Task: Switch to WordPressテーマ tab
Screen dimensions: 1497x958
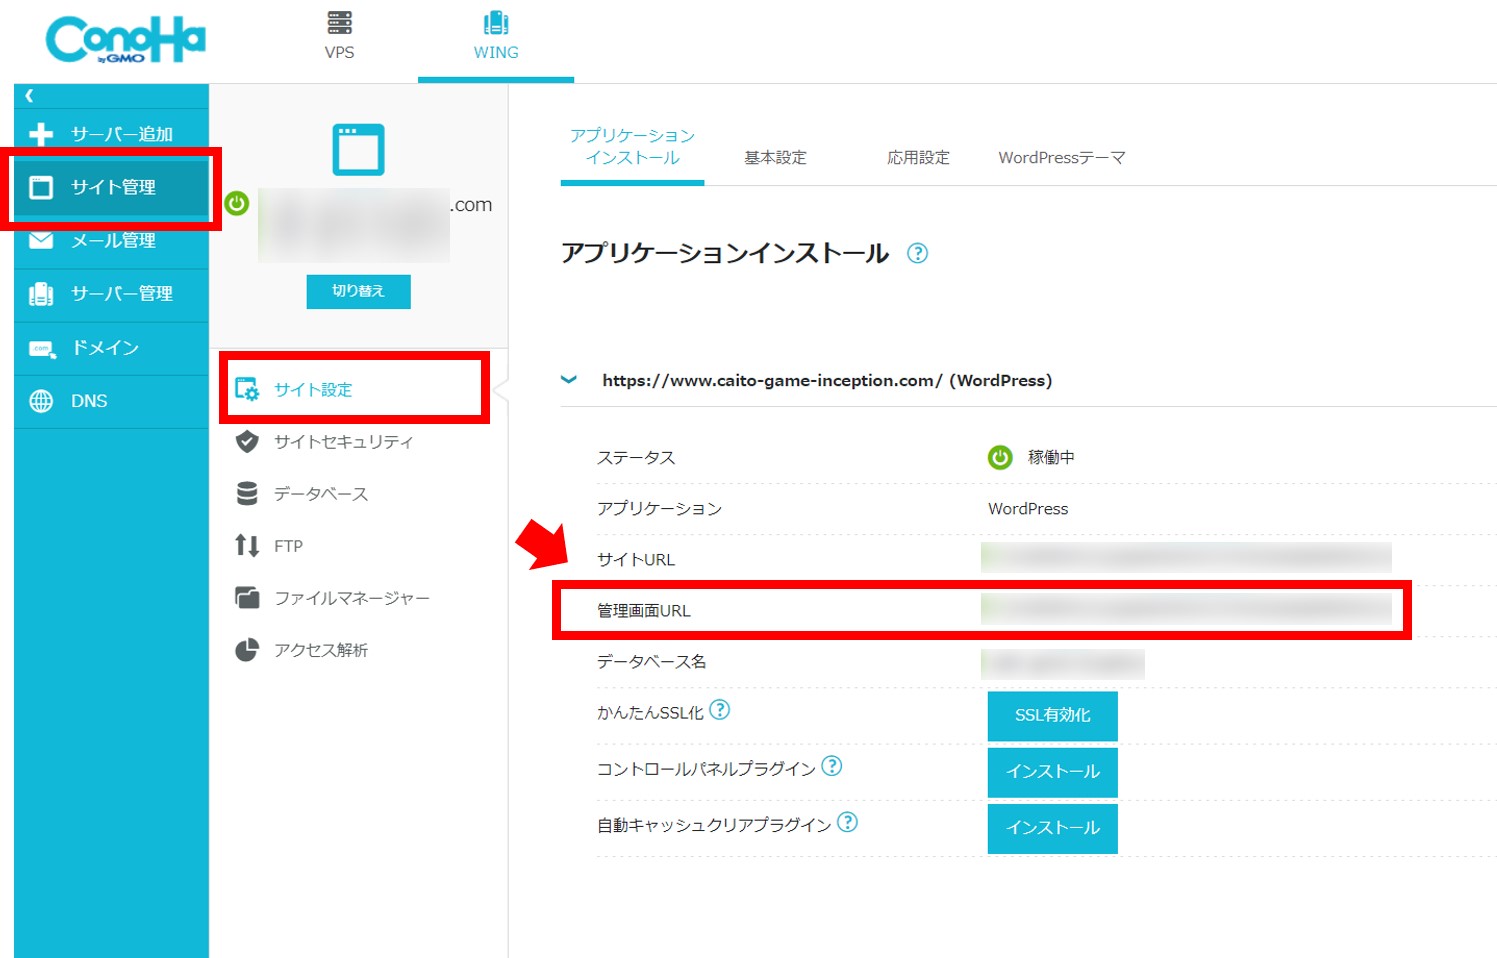Action: click(1061, 157)
